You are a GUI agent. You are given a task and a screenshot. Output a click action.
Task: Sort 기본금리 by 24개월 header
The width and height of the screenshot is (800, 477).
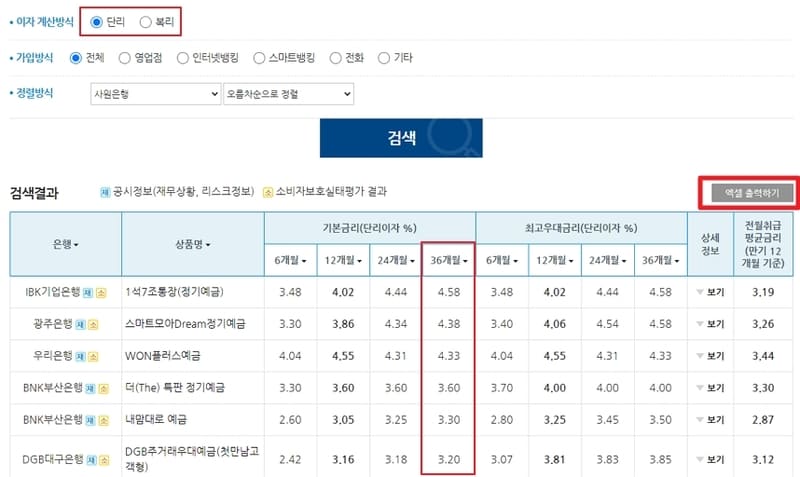point(396,260)
